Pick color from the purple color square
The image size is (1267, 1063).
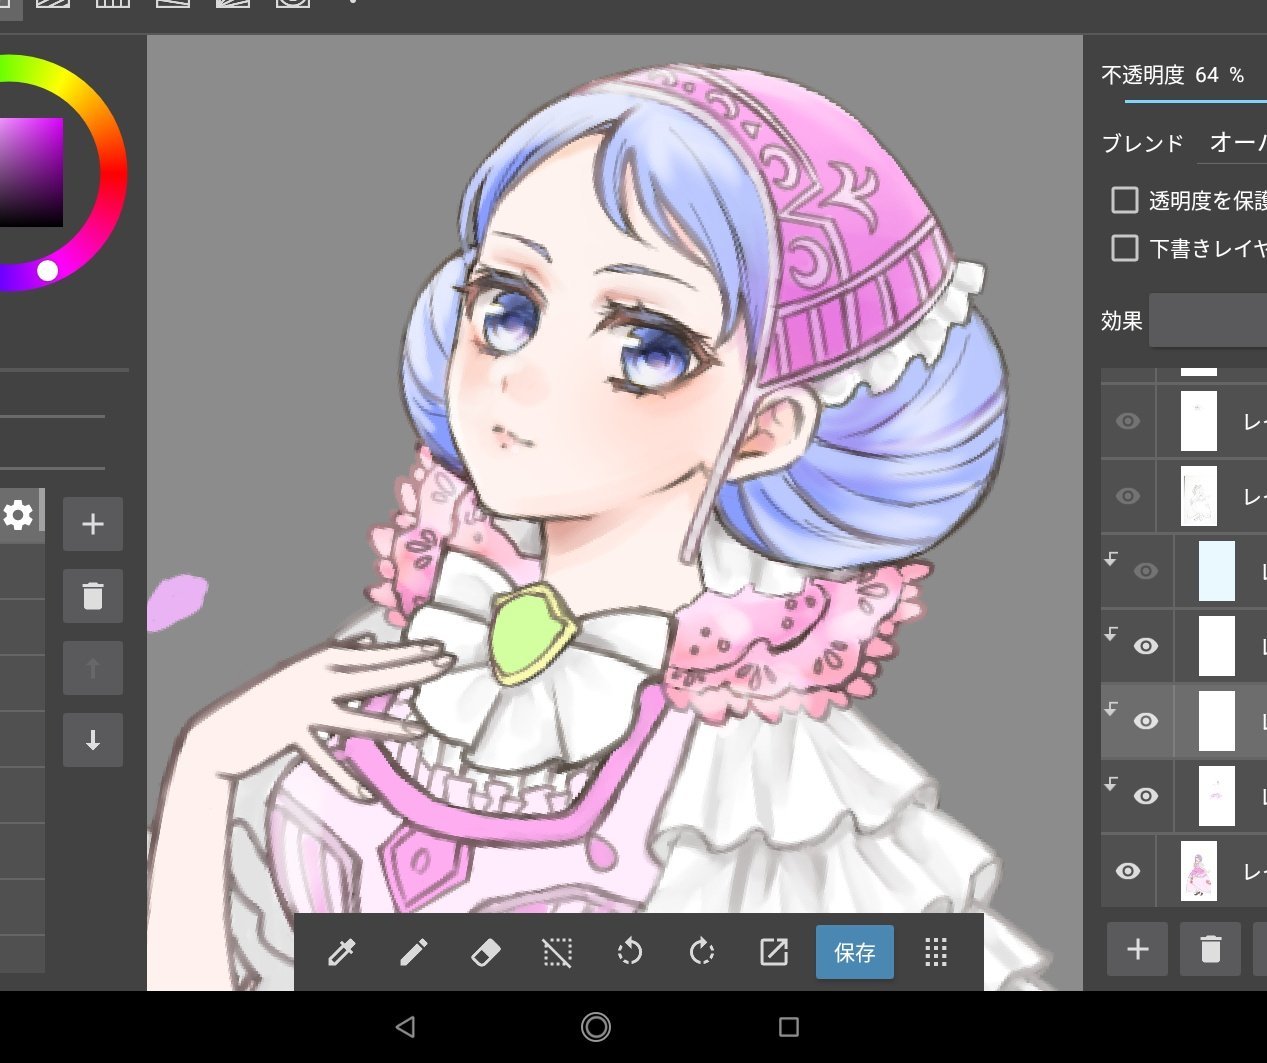(30, 172)
